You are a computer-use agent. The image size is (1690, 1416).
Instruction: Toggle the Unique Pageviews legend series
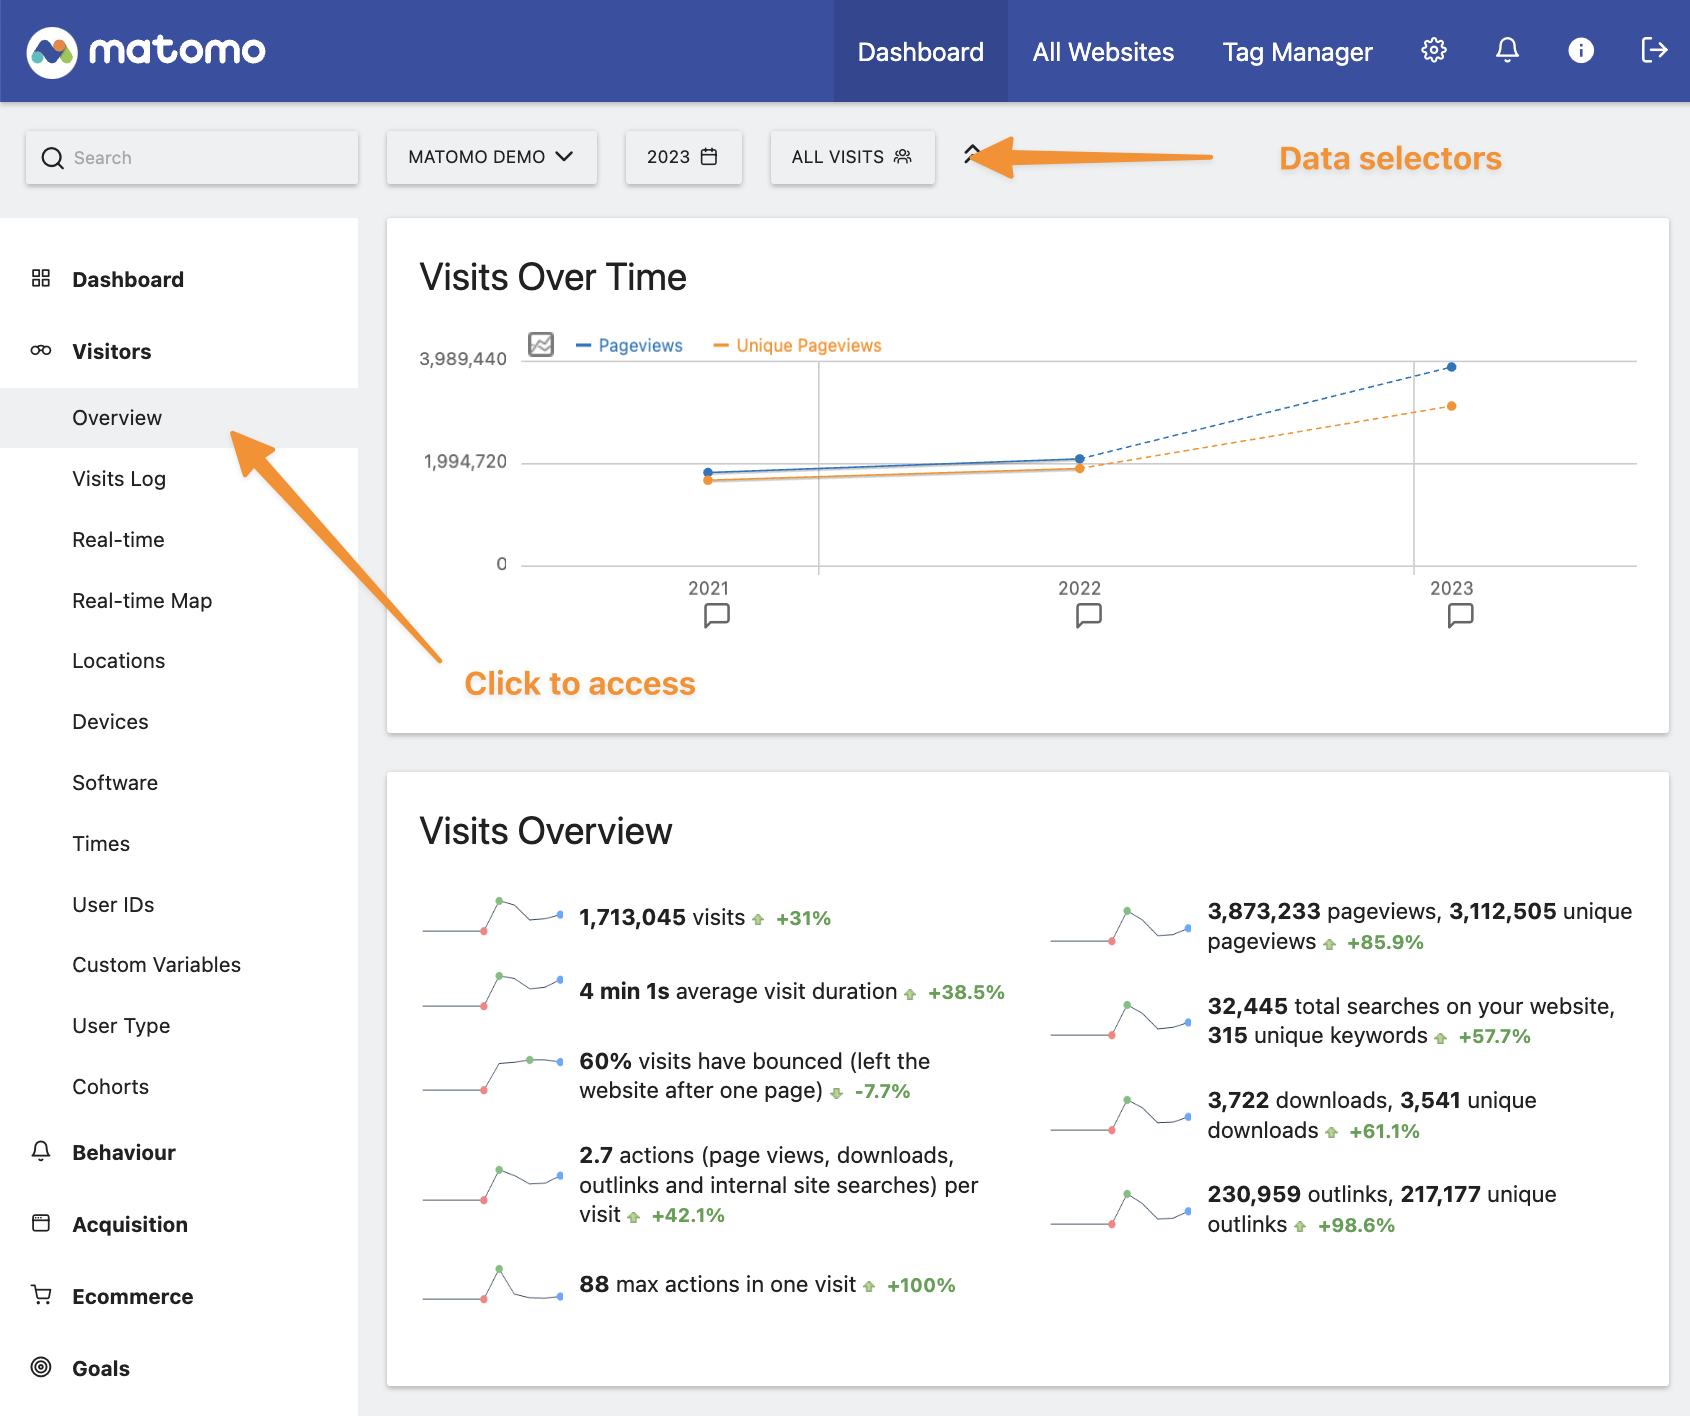[x=798, y=346]
